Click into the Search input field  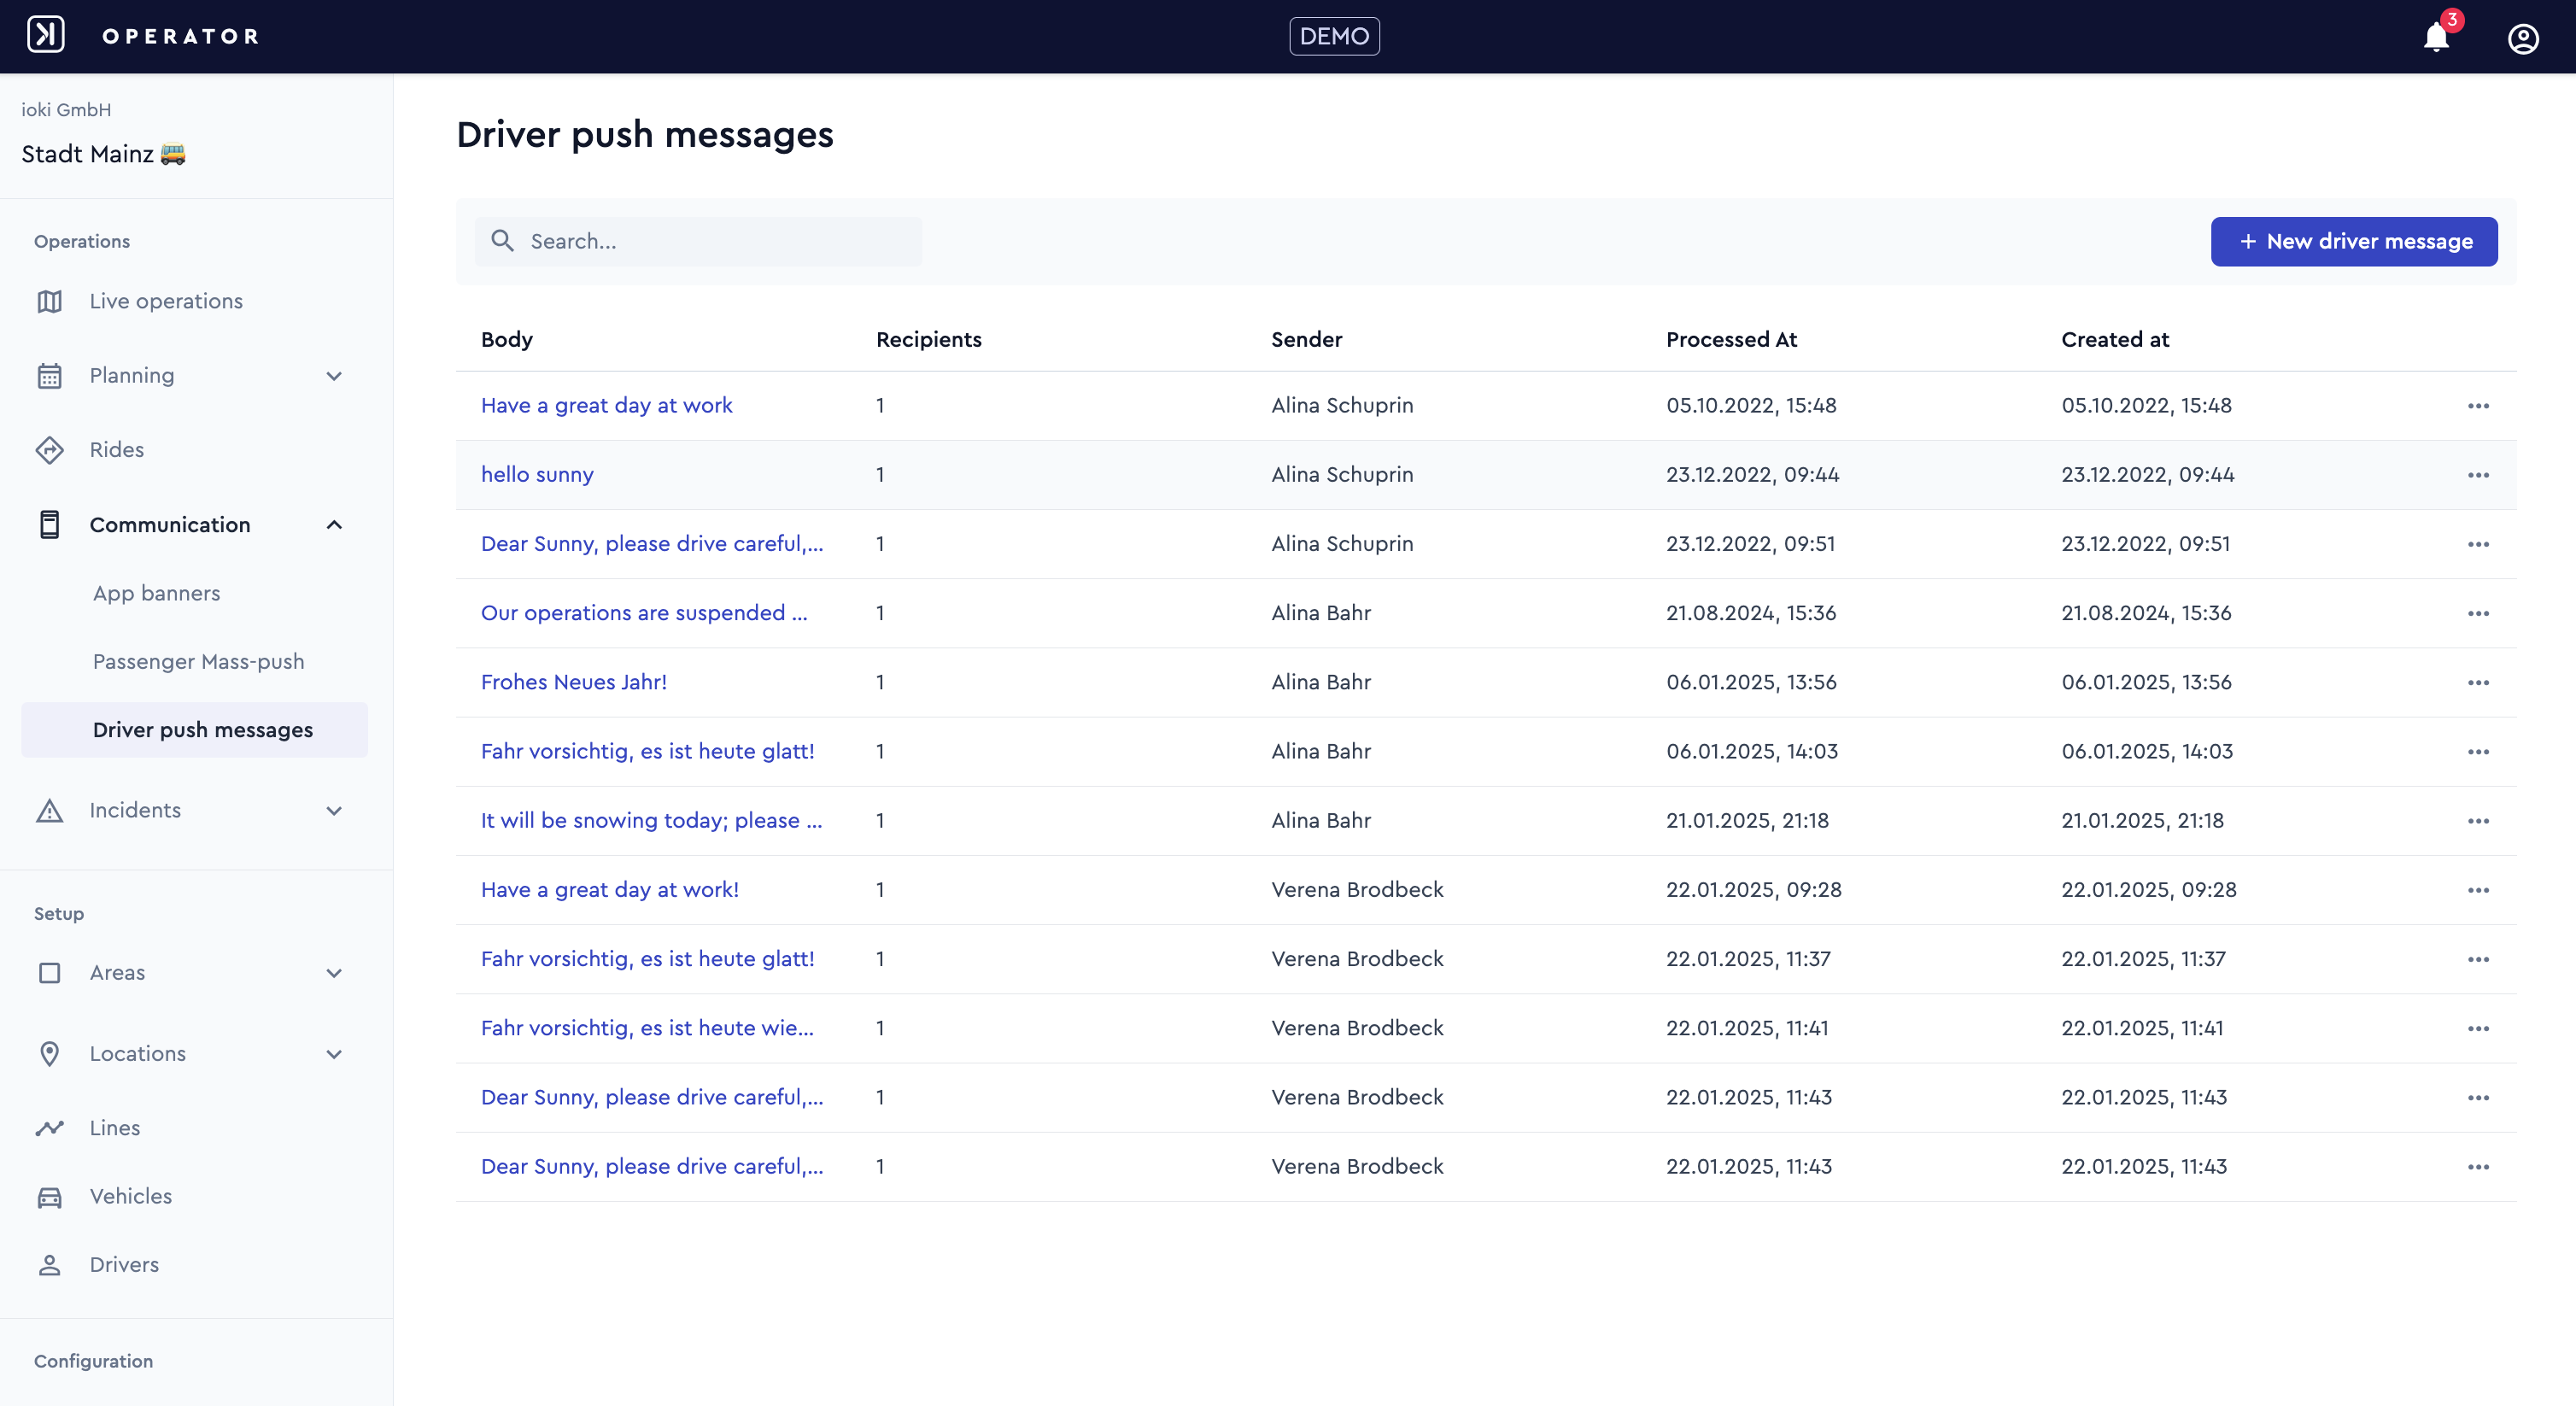[x=698, y=241]
